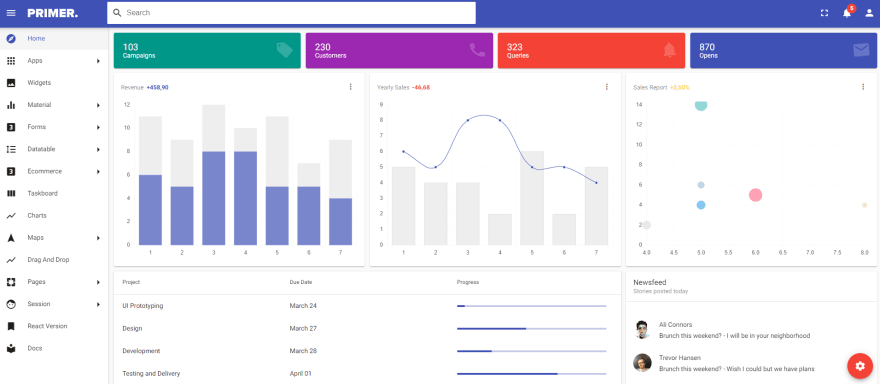880x384 pixels.
Task: Select Charts in the sidebar
Action: (54, 216)
